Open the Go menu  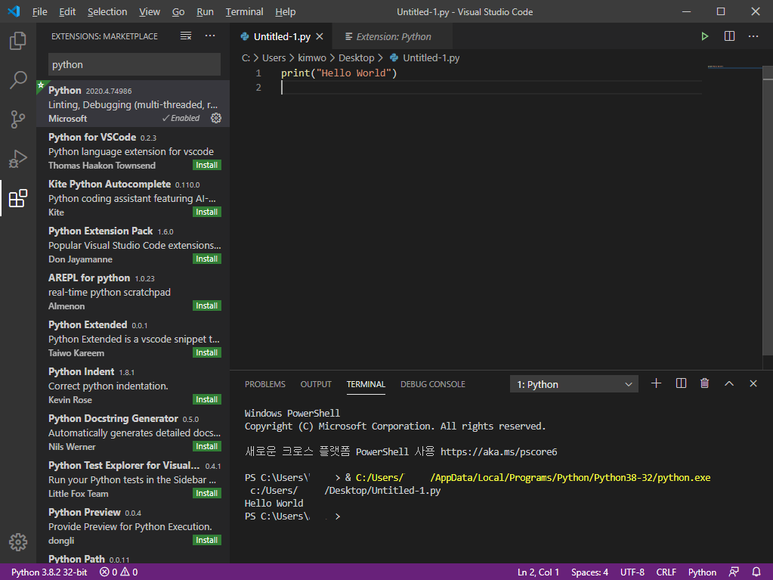tap(178, 12)
